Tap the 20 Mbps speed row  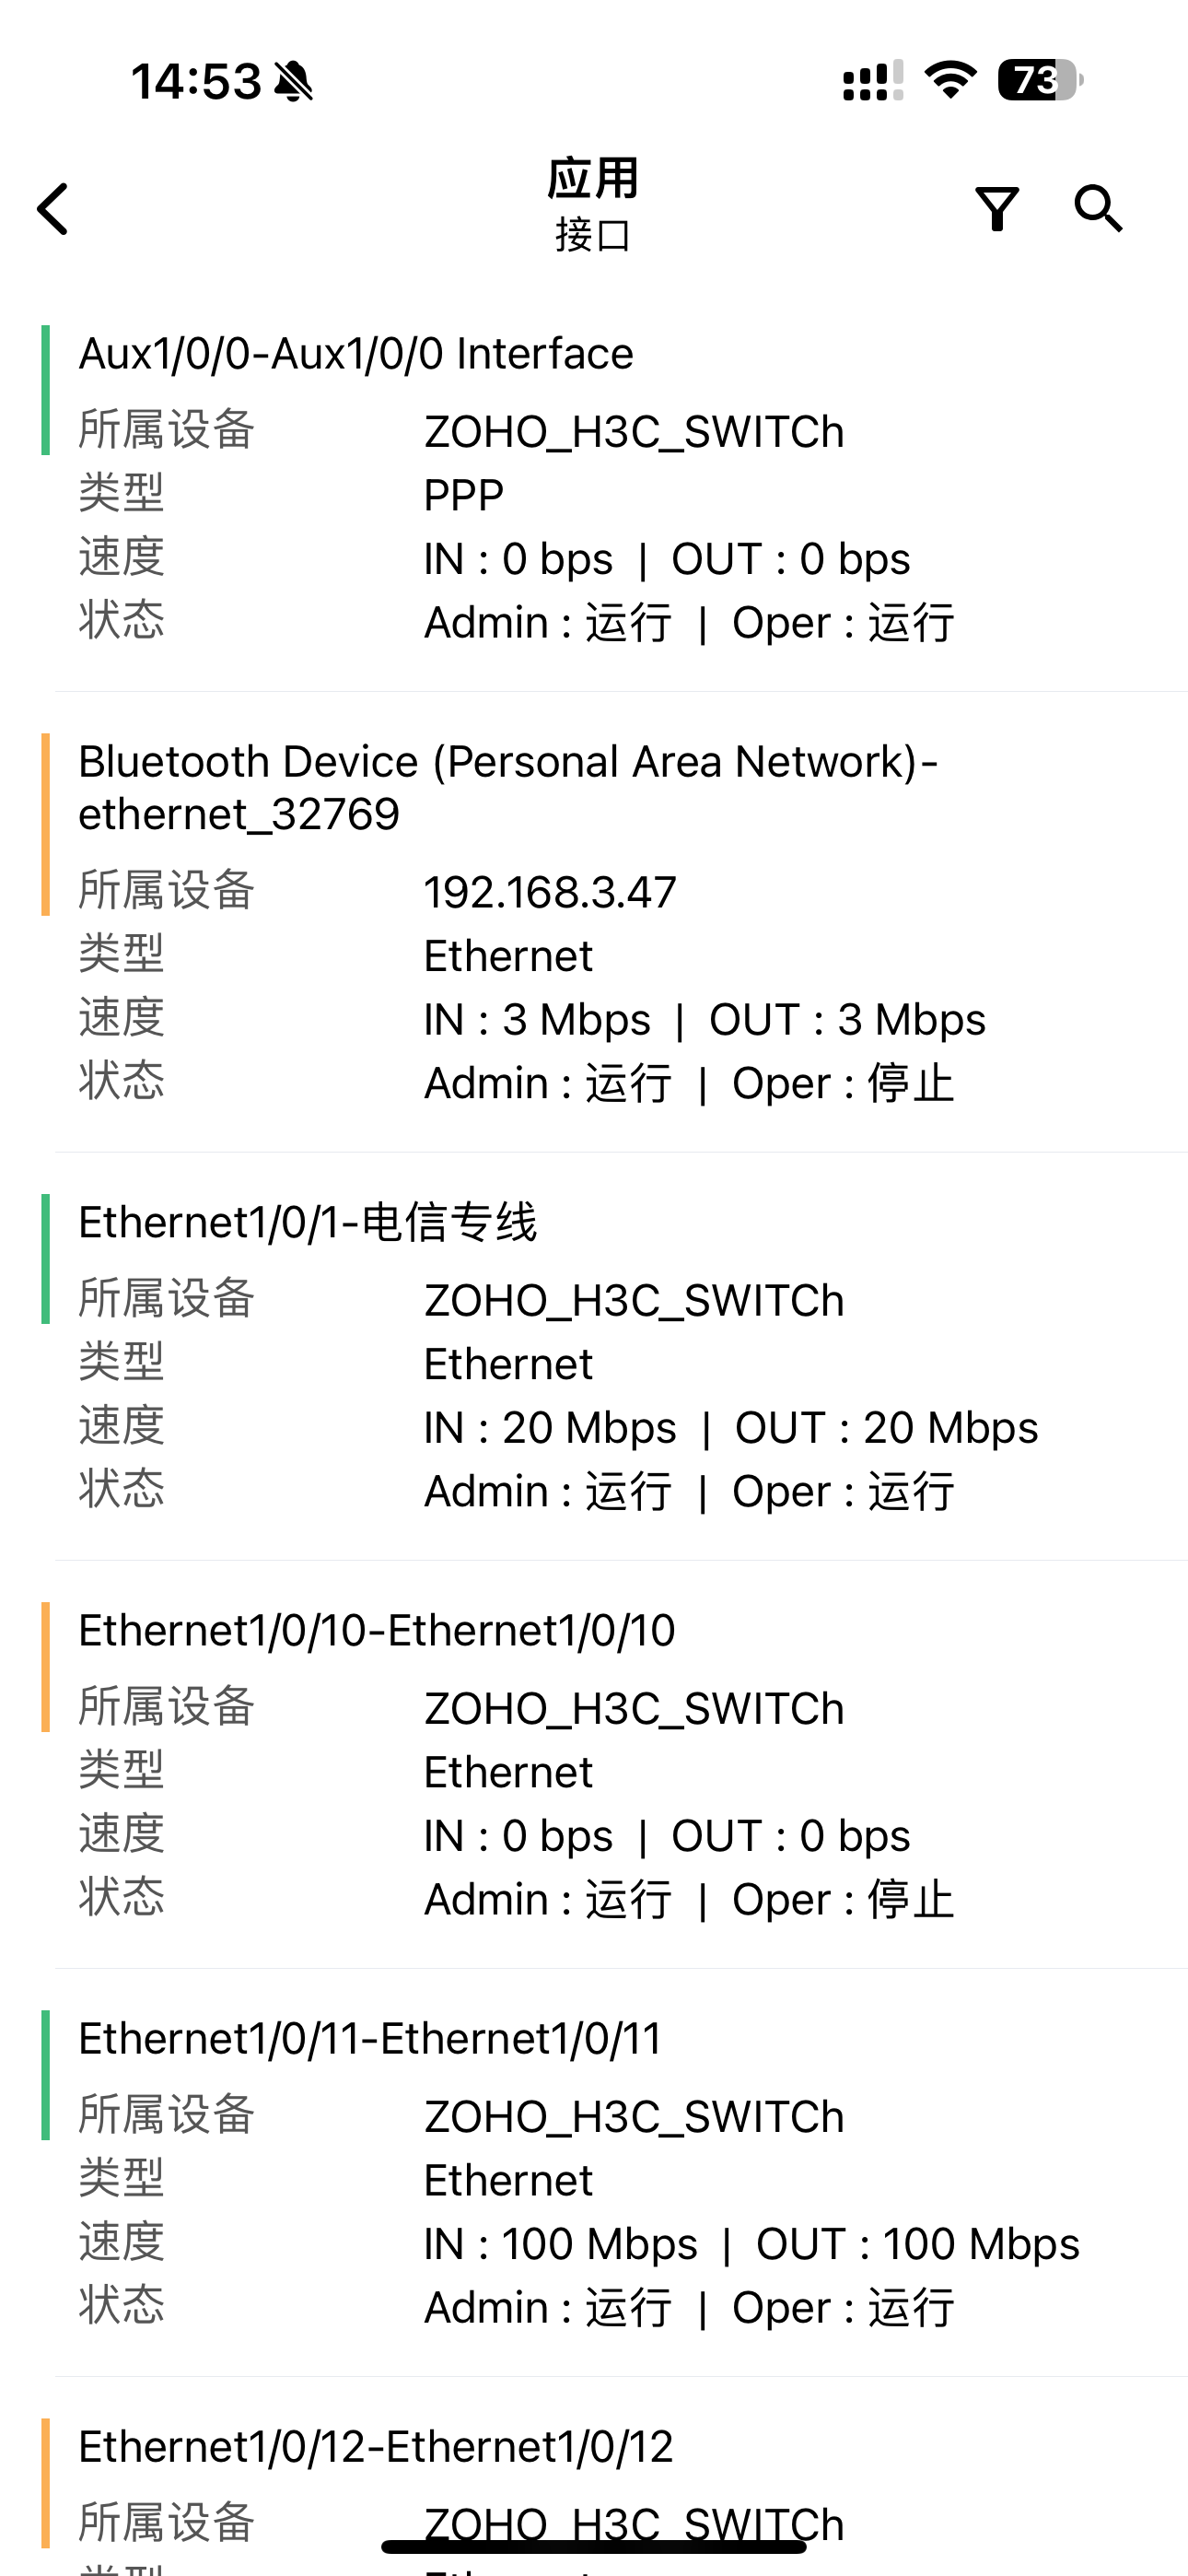(730, 1428)
